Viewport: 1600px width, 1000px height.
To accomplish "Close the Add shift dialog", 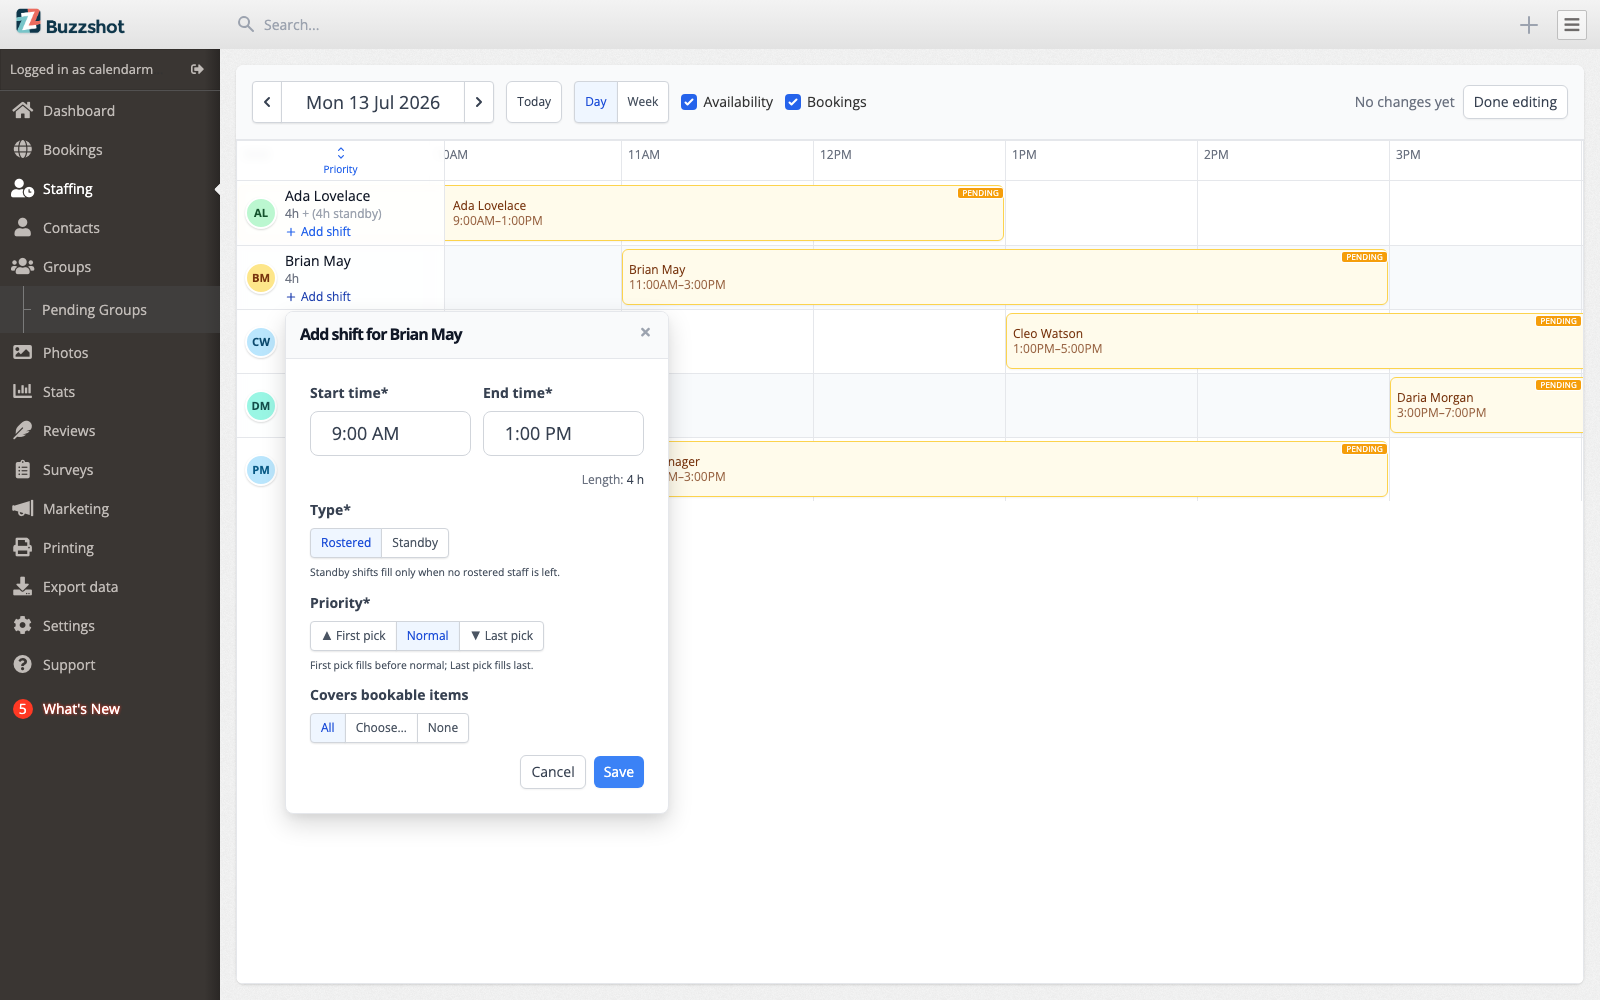I will tap(645, 332).
